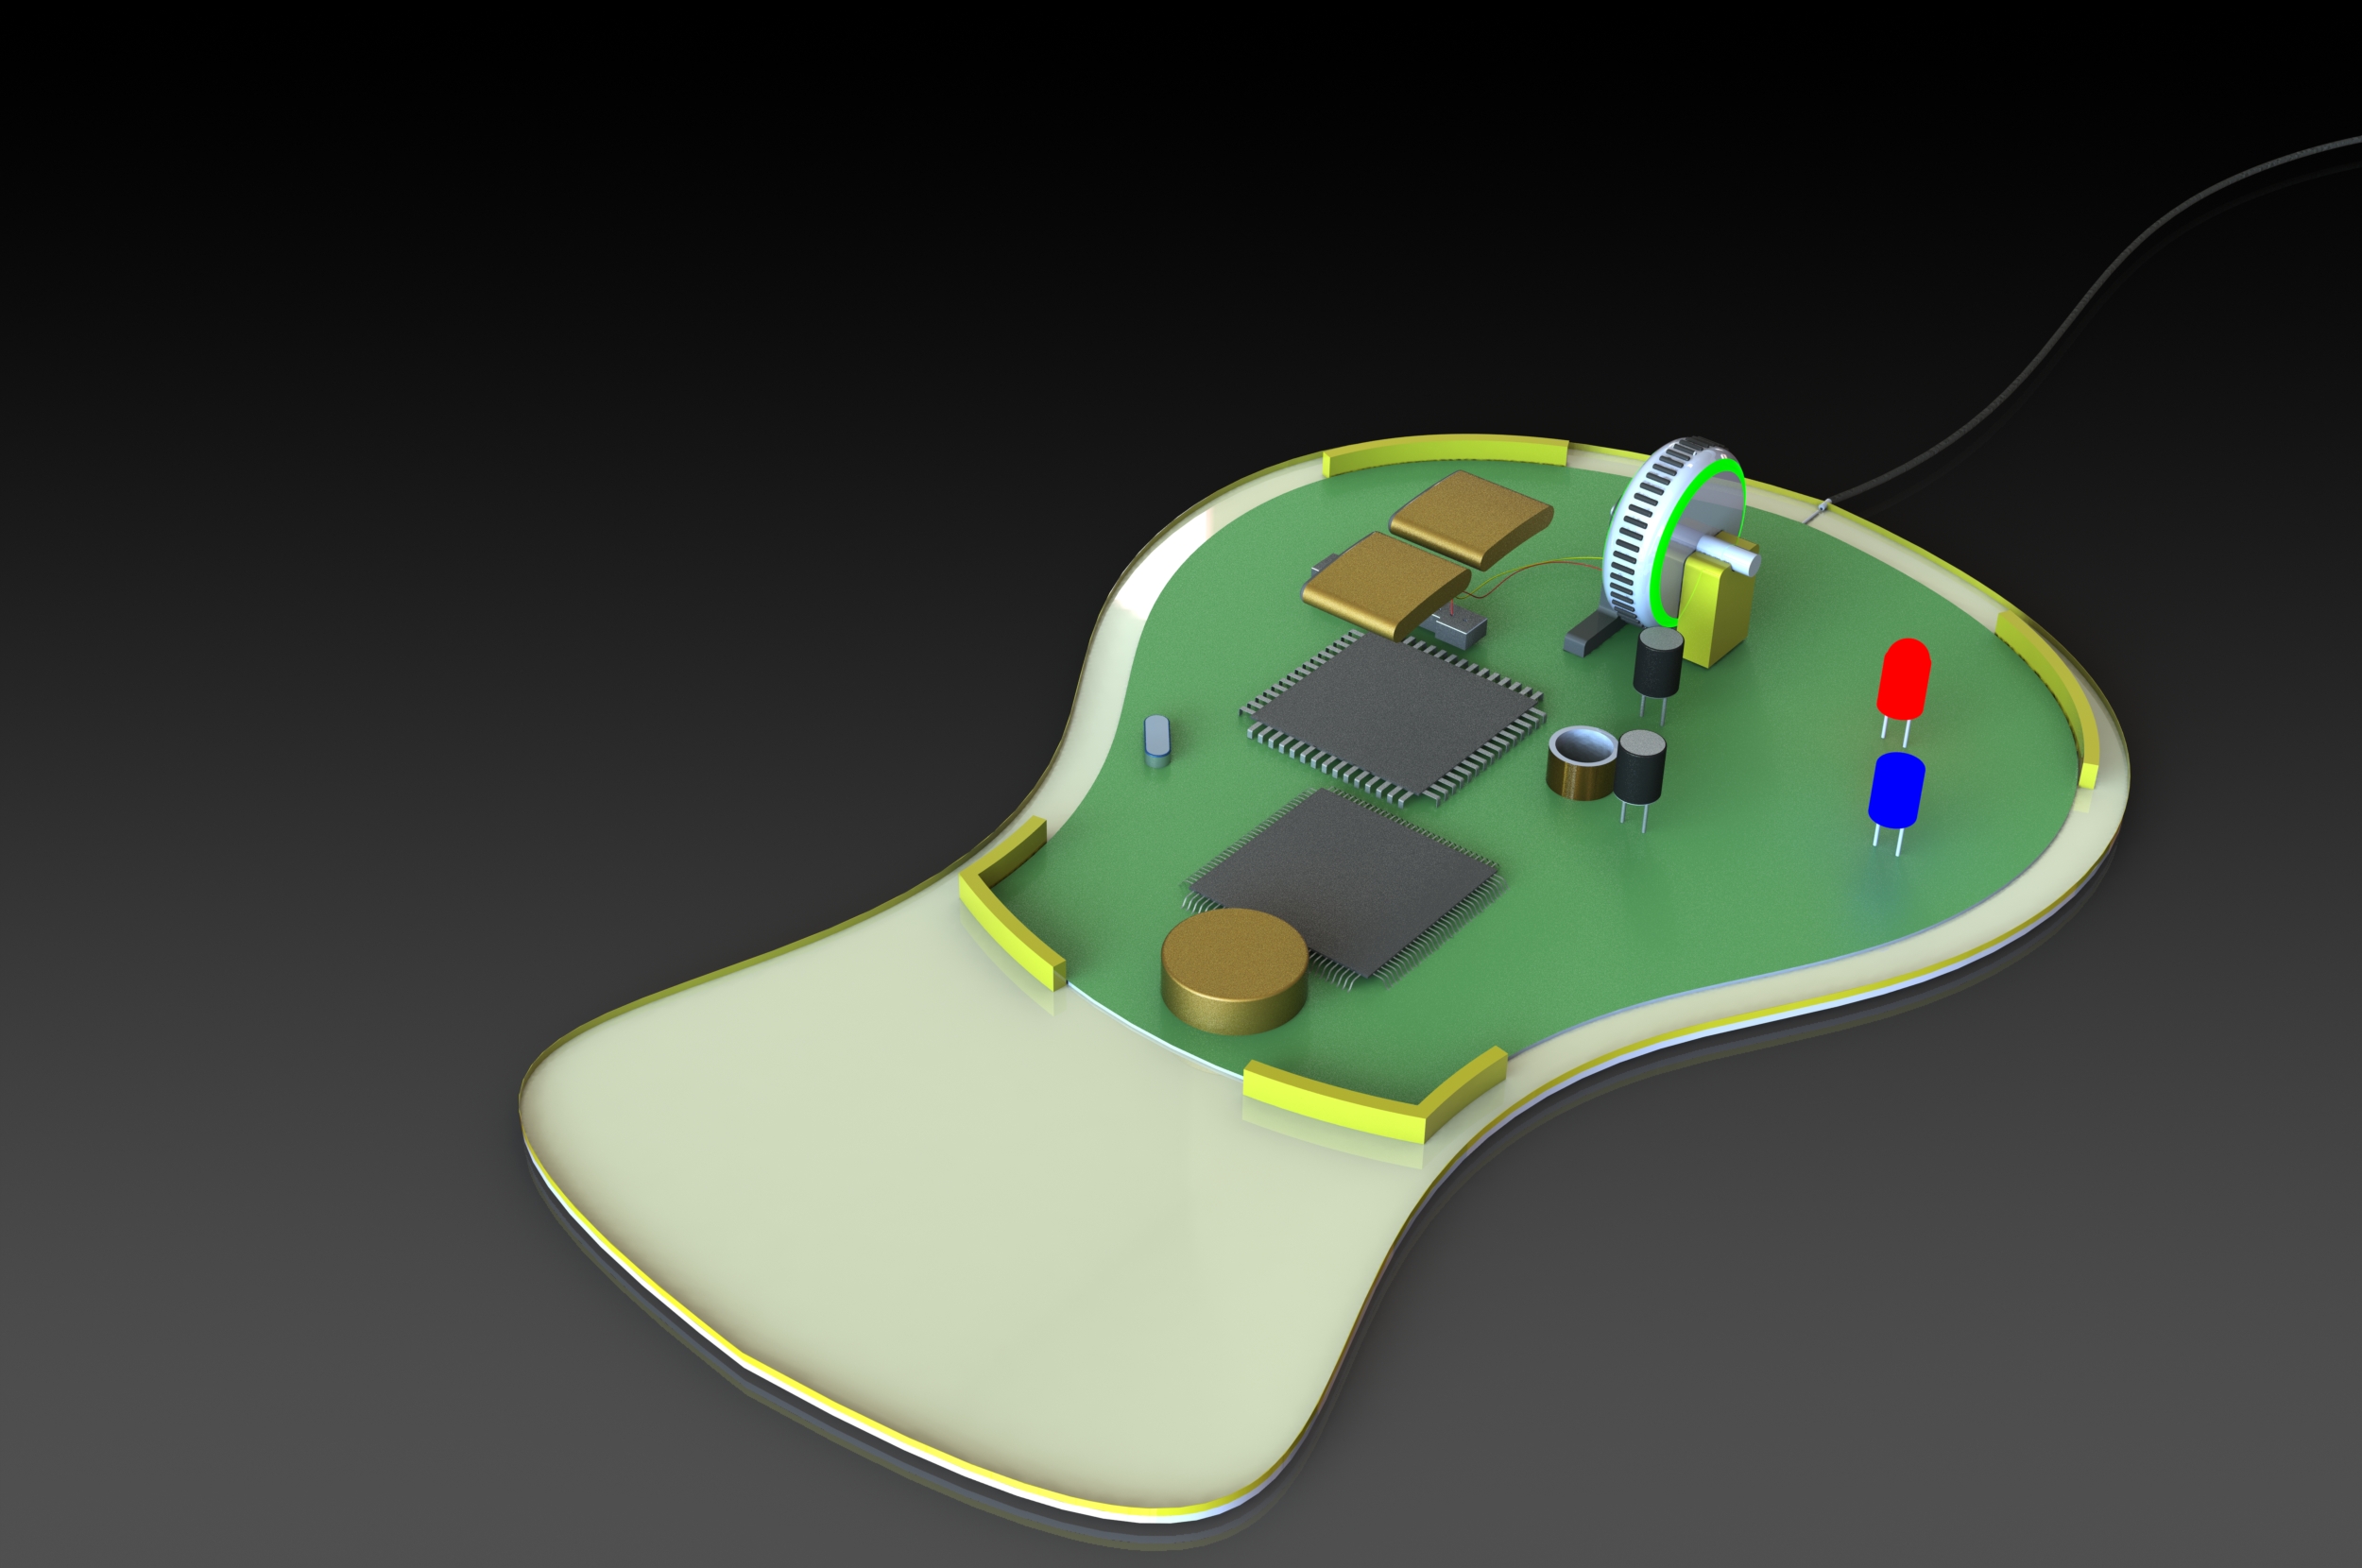
Task: Click the blue LED component
Action: pyautogui.click(x=1896, y=790)
